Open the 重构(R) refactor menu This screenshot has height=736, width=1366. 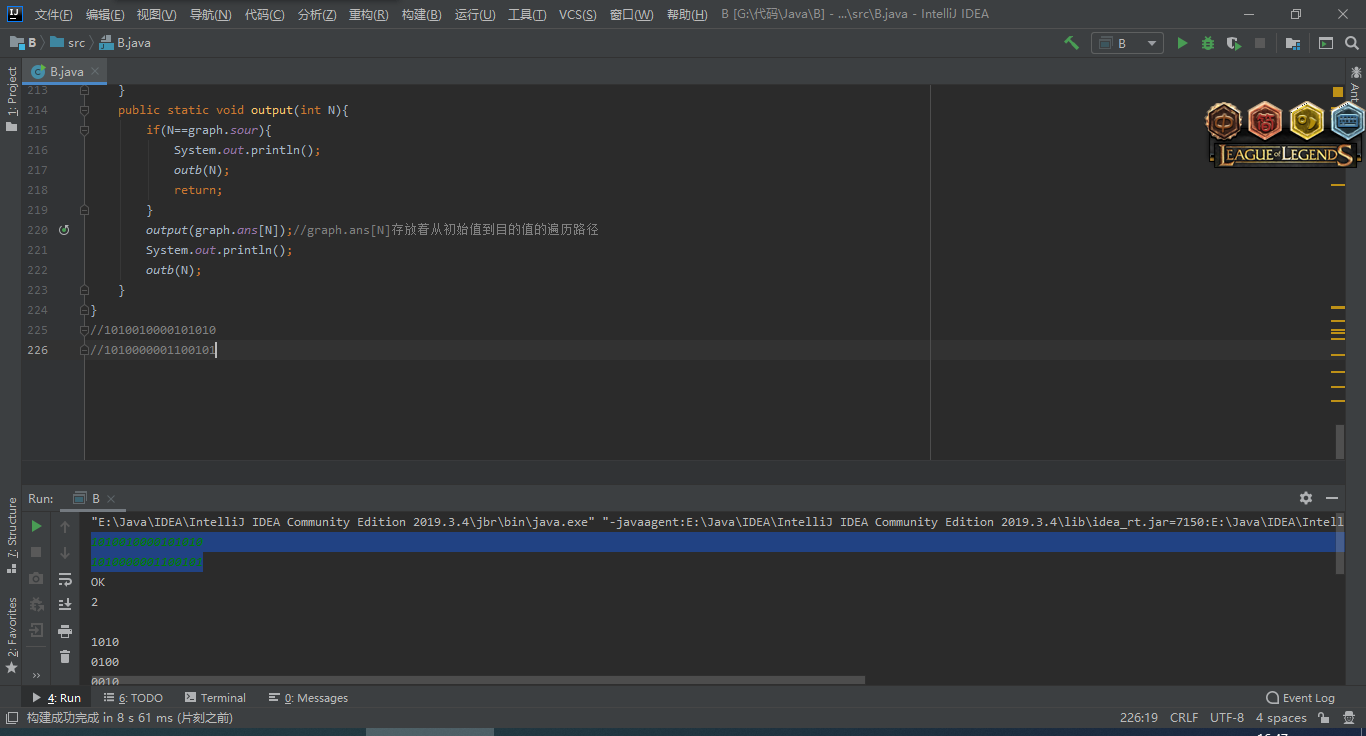(368, 15)
